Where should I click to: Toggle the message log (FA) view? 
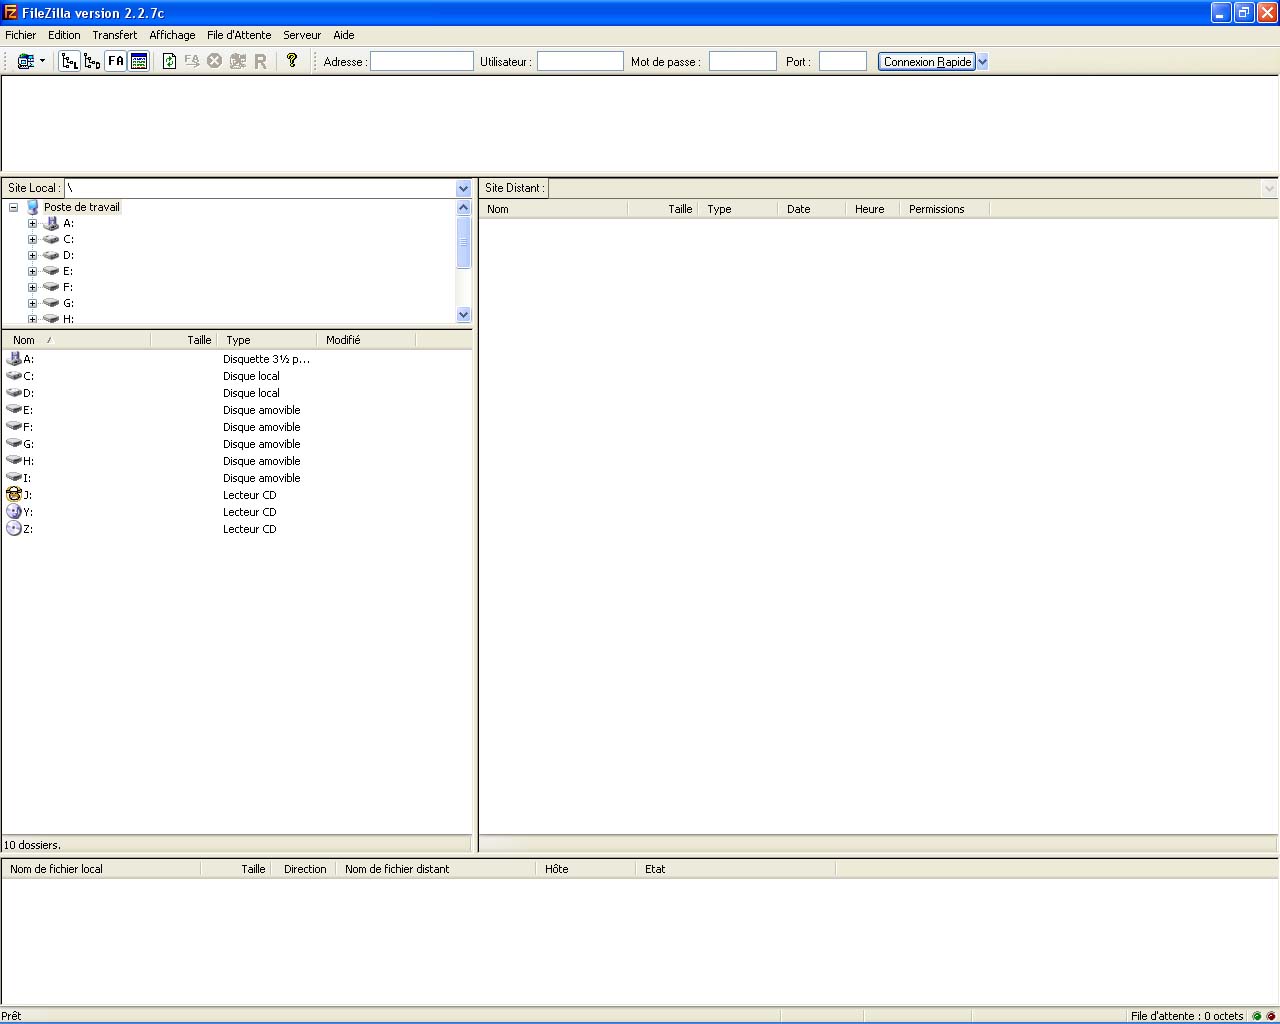116,61
